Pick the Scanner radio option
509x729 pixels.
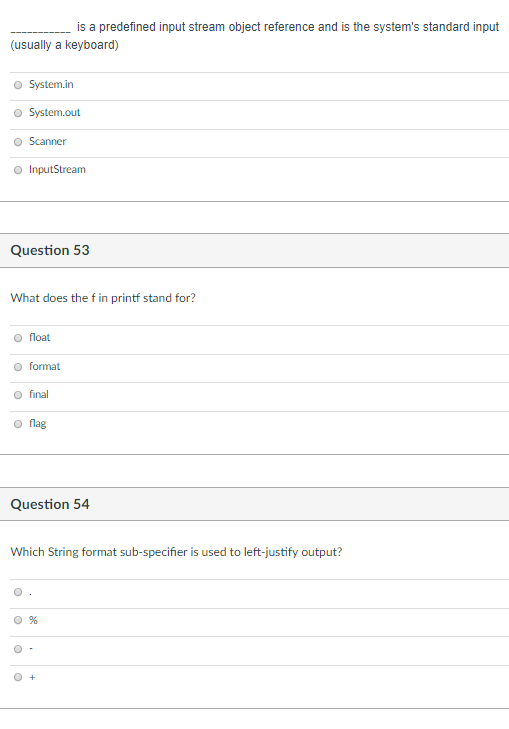pyautogui.click(x=18, y=142)
